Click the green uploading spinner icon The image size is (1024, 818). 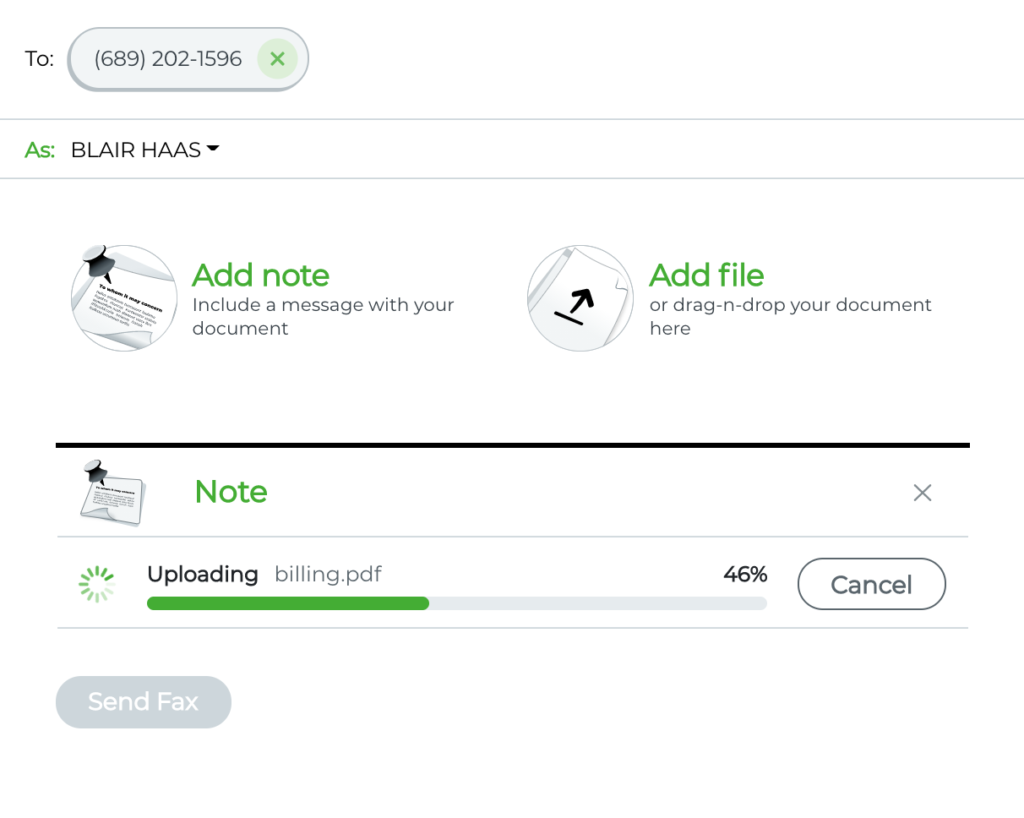[97, 584]
